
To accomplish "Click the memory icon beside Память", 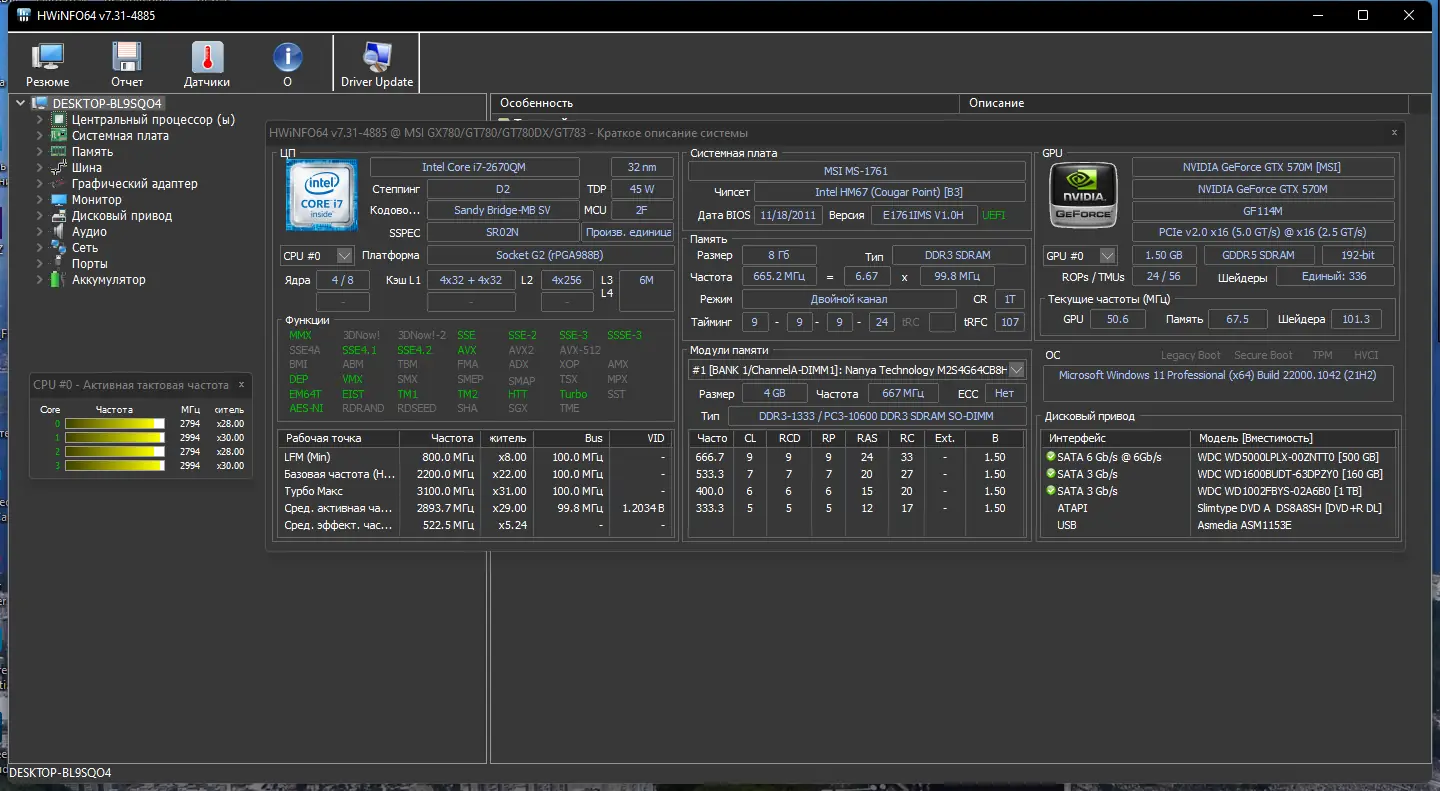I will [59, 151].
